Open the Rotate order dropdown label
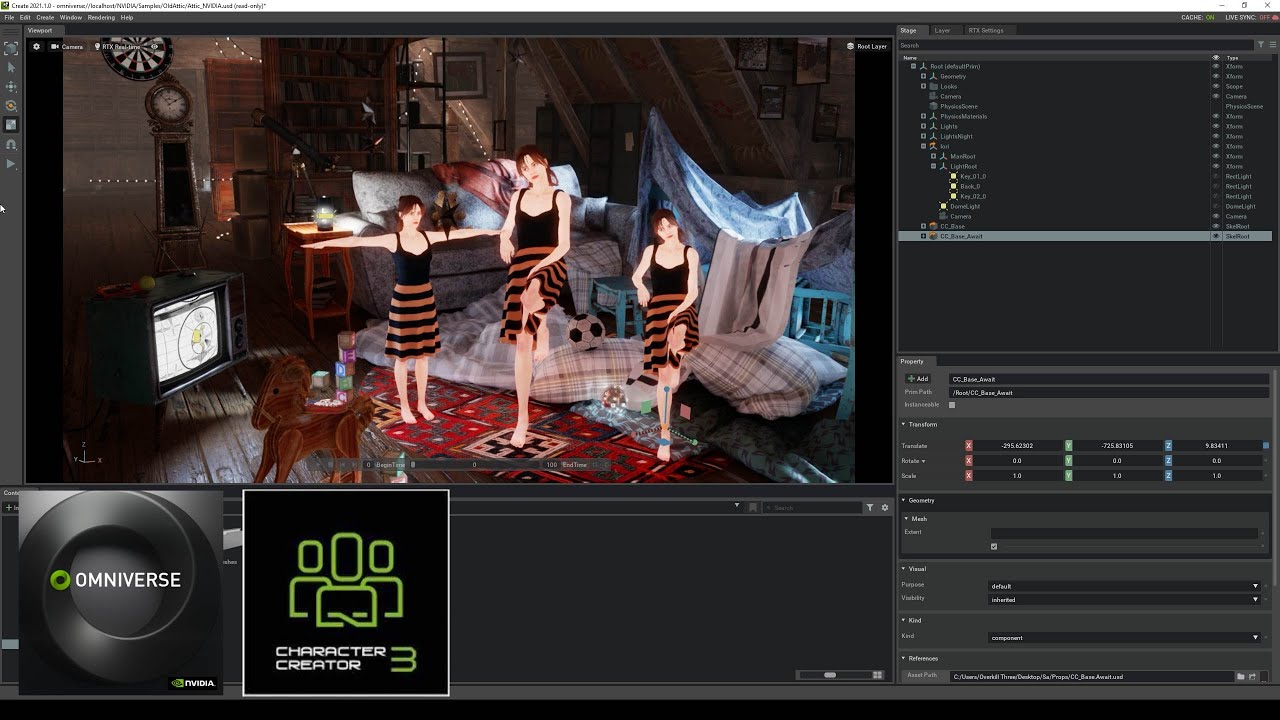Image resolution: width=1280 pixels, height=720 pixels. coord(913,461)
